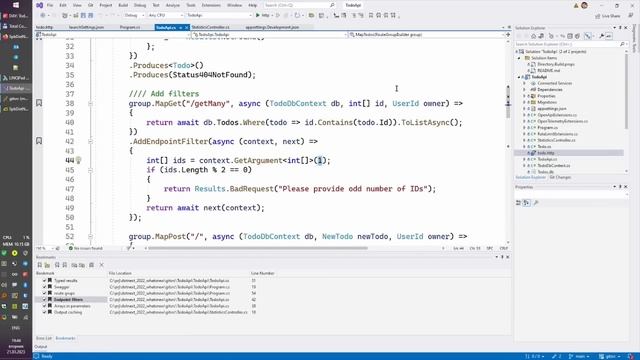The image size is (640, 360).
Task: Click the Visual Studio search box
Action: pos(299,5)
